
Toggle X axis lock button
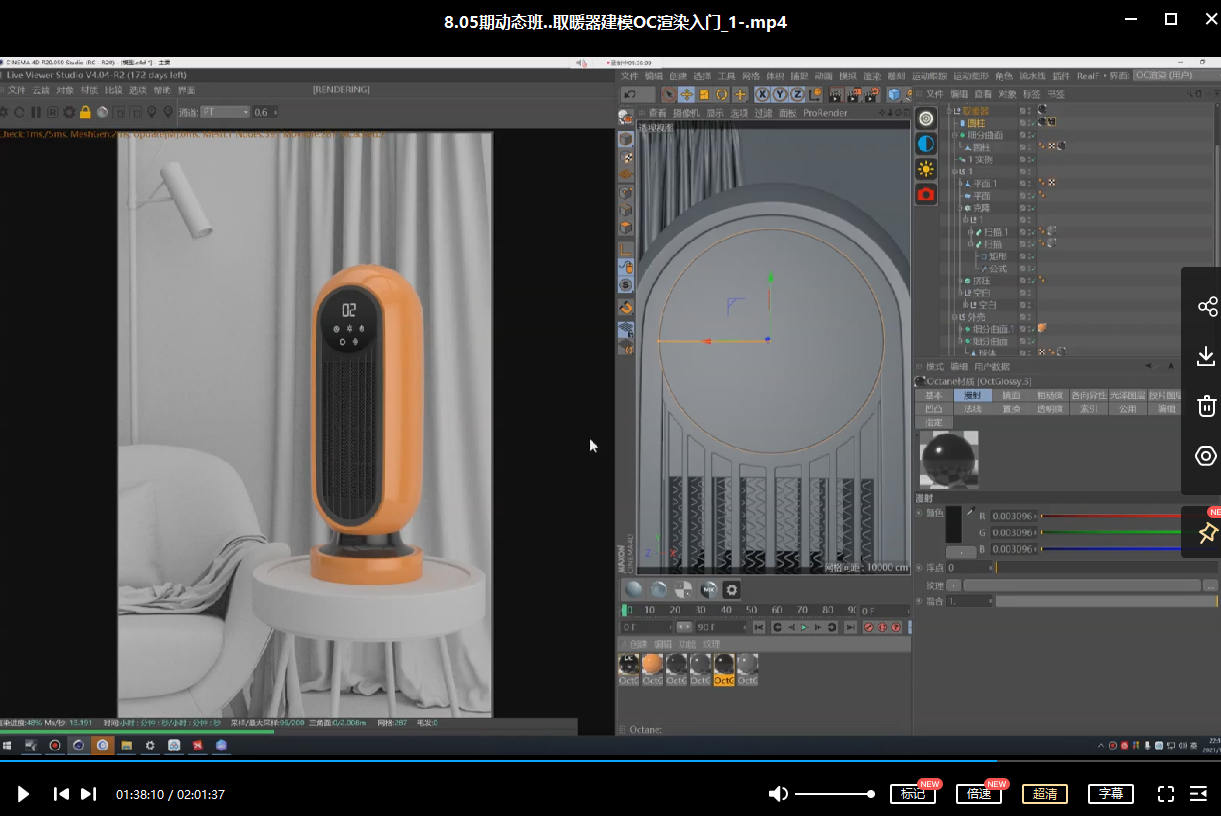coord(762,95)
